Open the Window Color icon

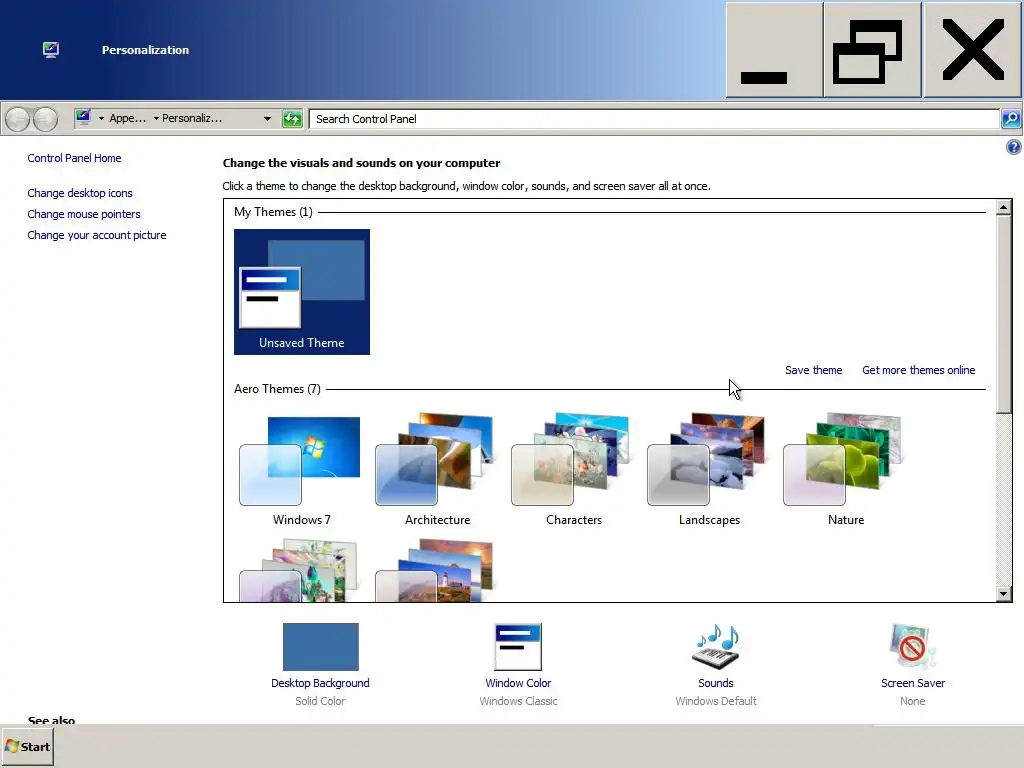(x=518, y=647)
